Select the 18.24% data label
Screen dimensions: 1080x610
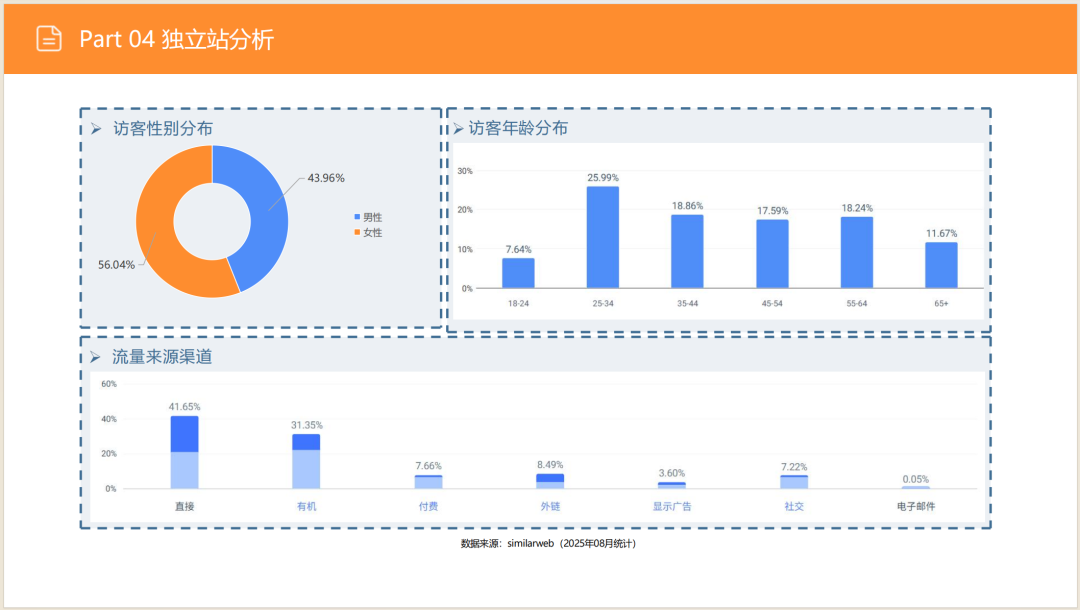[x=857, y=208]
